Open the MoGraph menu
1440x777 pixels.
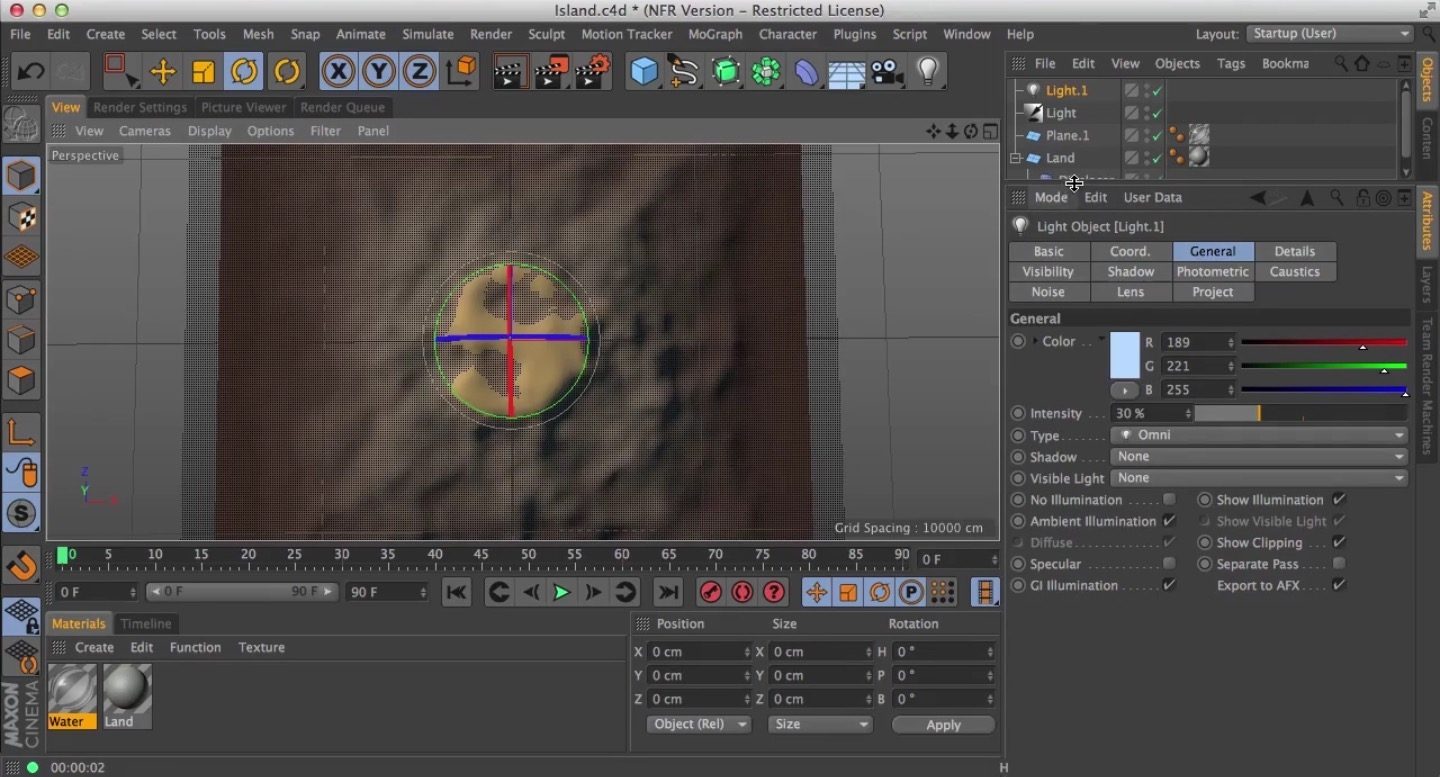point(715,34)
